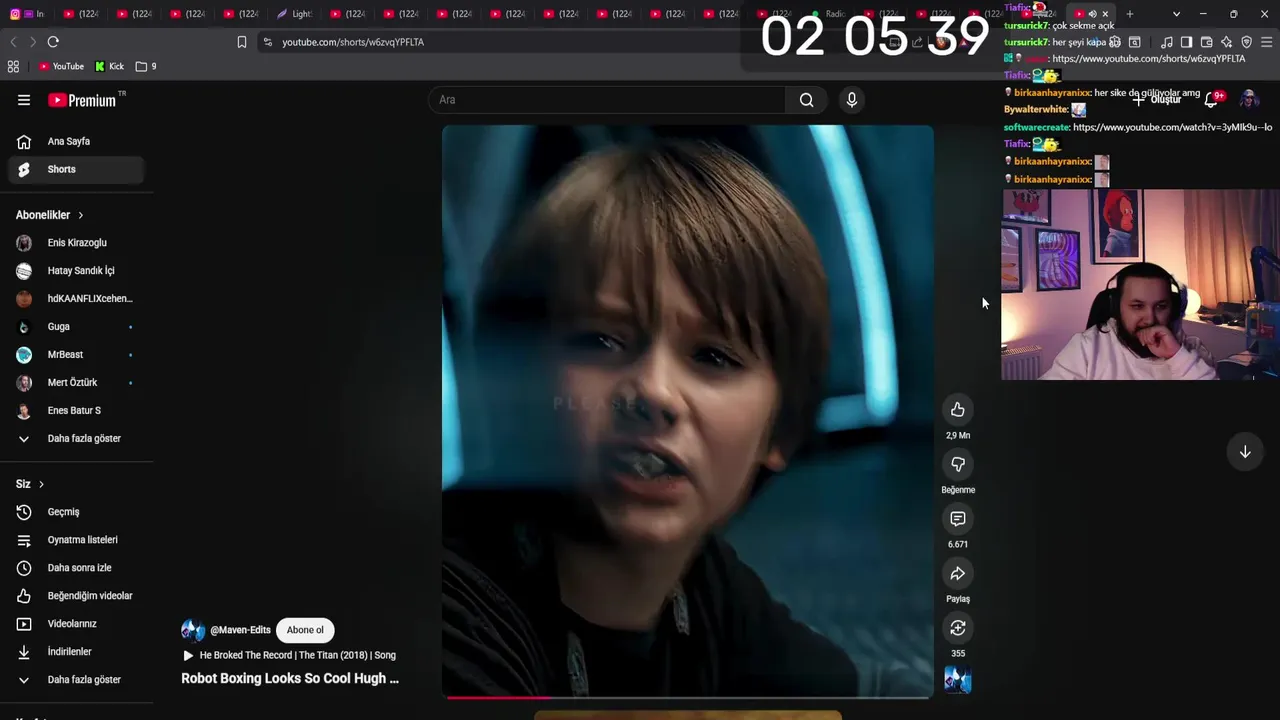This screenshot has width=1280, height=720.
Task: Open Hatay Sandık İçi channel
Action: coord(76,271)
